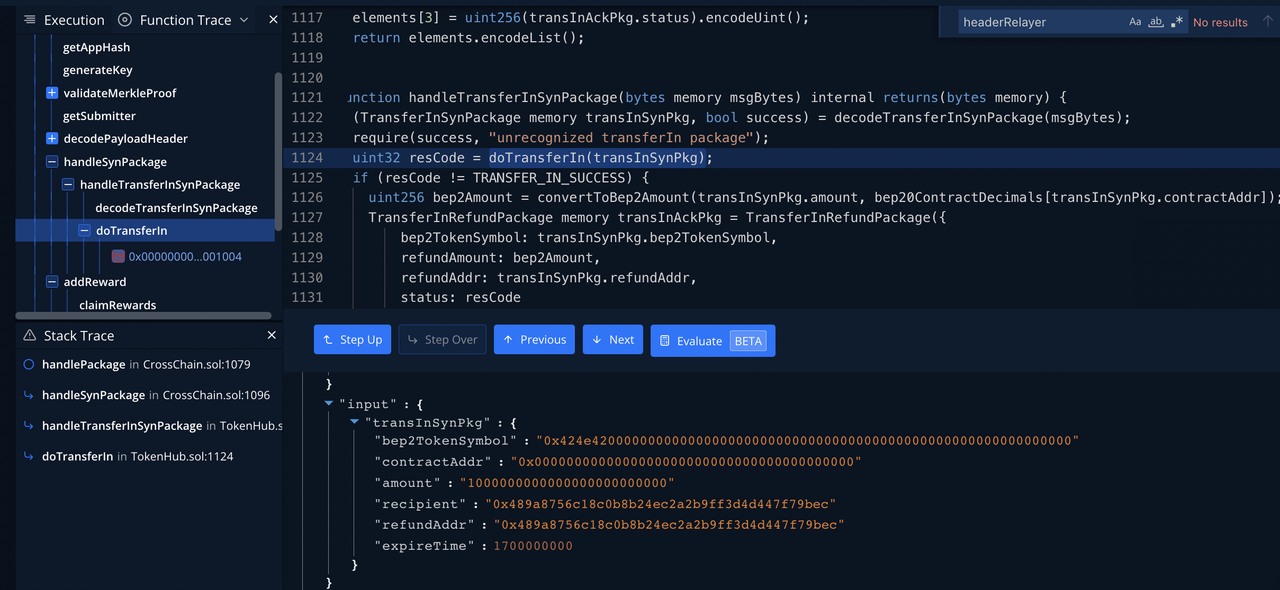Click the Stack Trace warning icon

29,336
